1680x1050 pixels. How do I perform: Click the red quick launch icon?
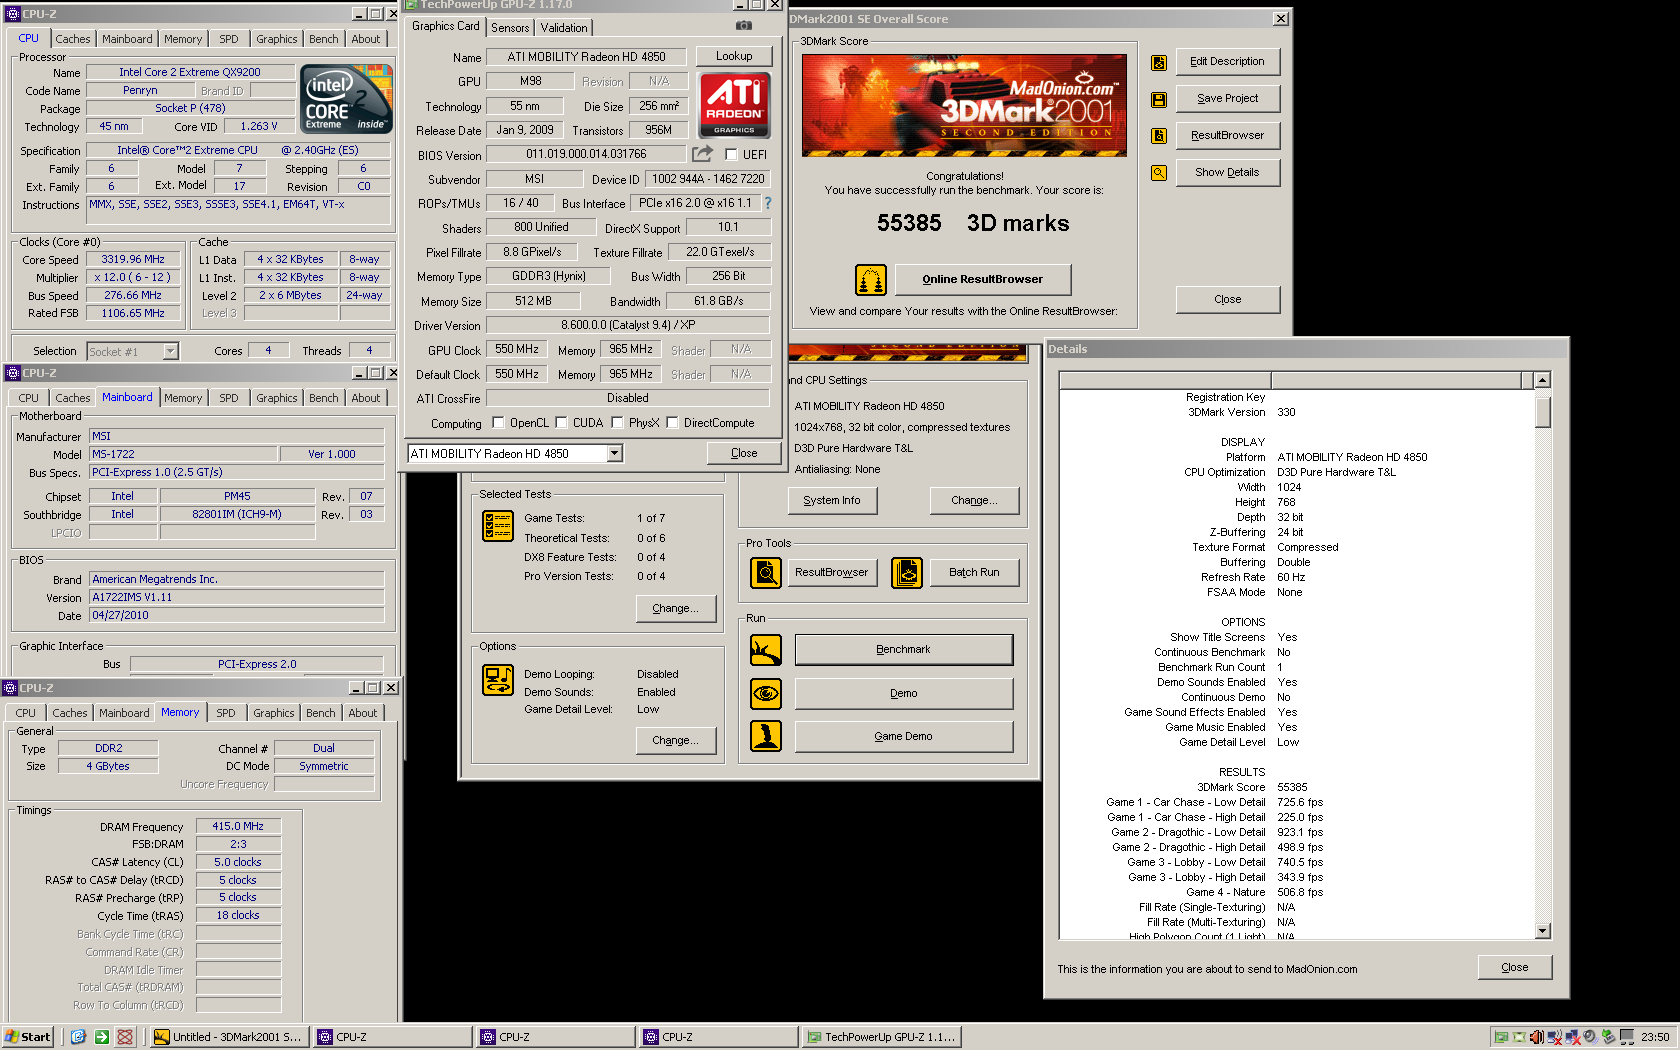point(125,1037)
